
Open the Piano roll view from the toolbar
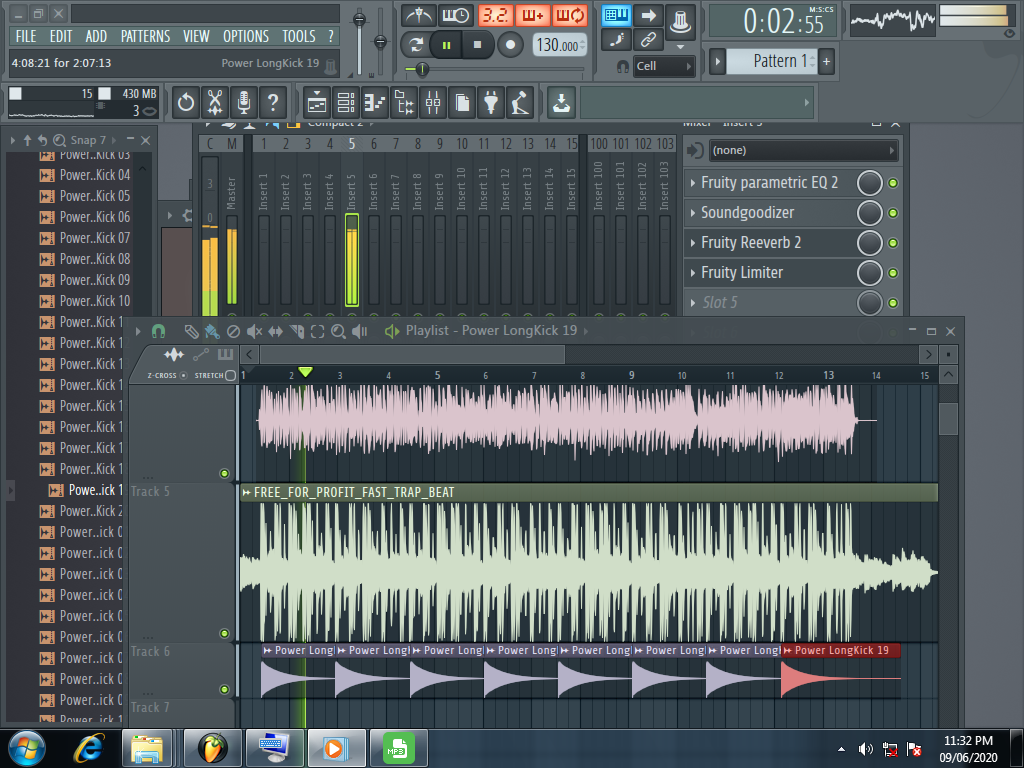coord(375,102)
